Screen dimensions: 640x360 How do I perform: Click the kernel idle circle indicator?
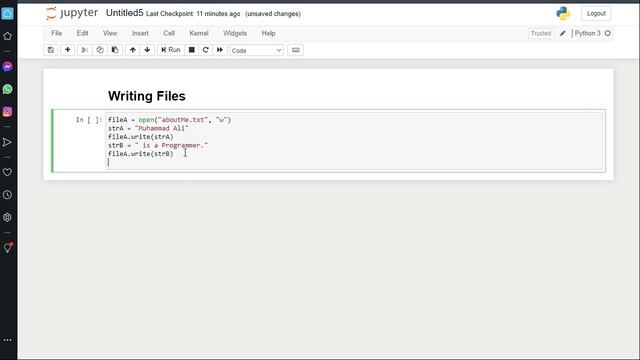pos(608,33)
